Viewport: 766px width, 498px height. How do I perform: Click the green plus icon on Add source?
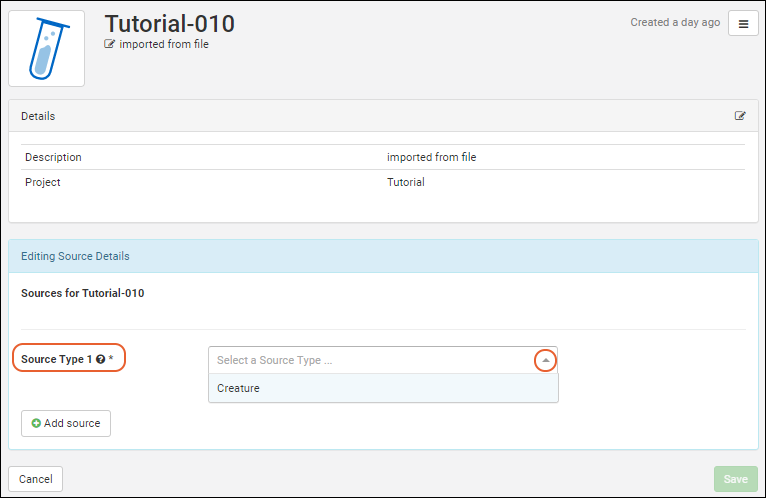pos(36,423)
